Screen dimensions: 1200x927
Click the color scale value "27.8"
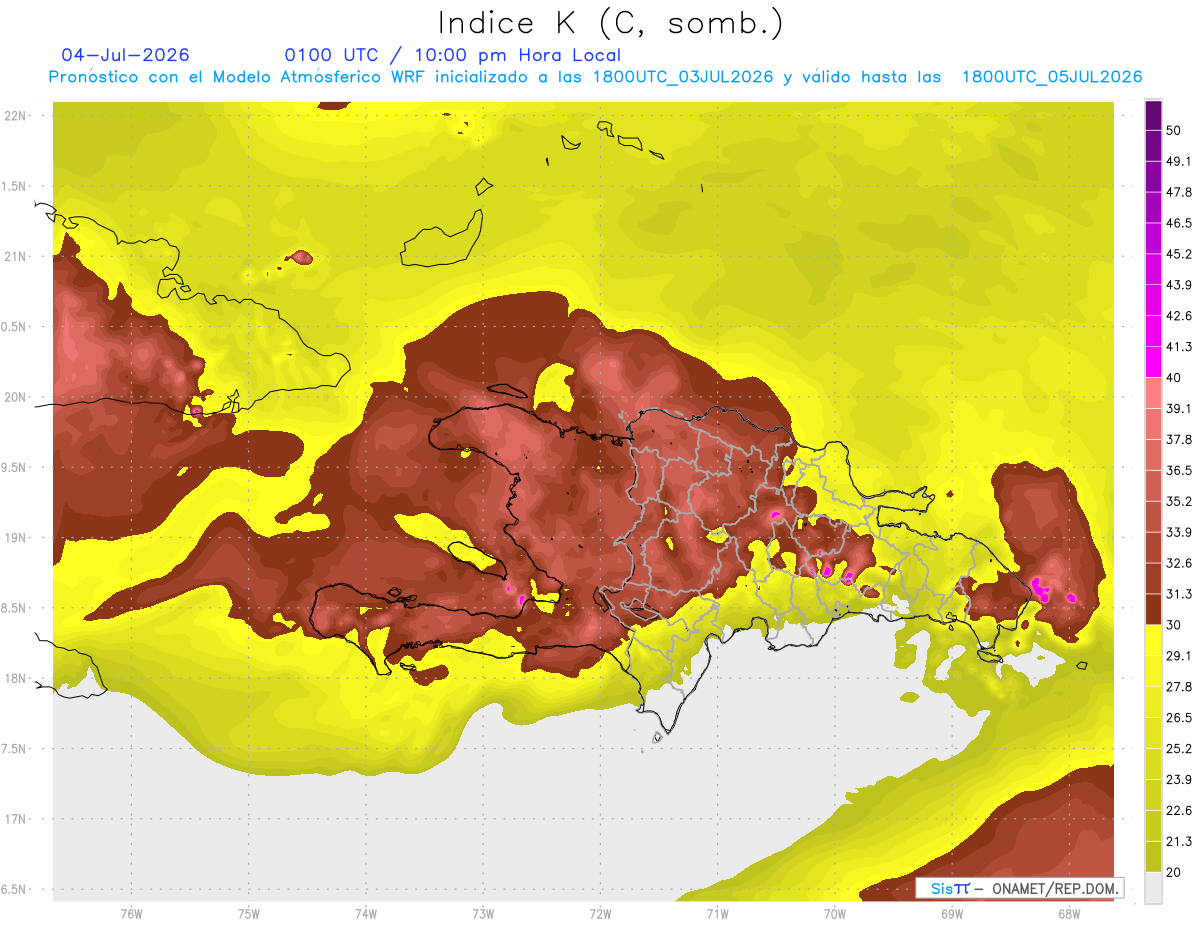pos(1179,687)
